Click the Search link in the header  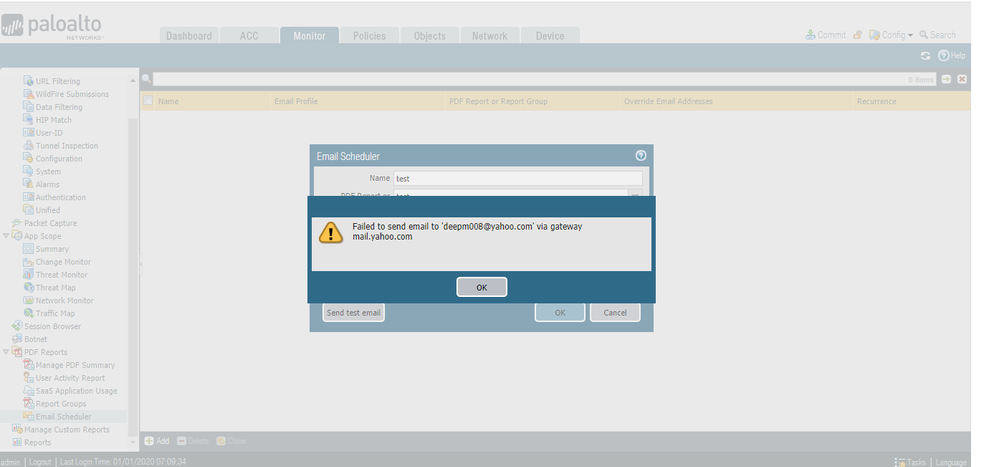(937, 35)
